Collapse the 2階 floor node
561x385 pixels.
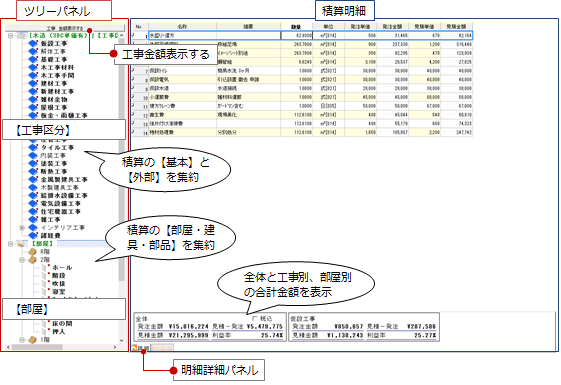pos(22,260)
